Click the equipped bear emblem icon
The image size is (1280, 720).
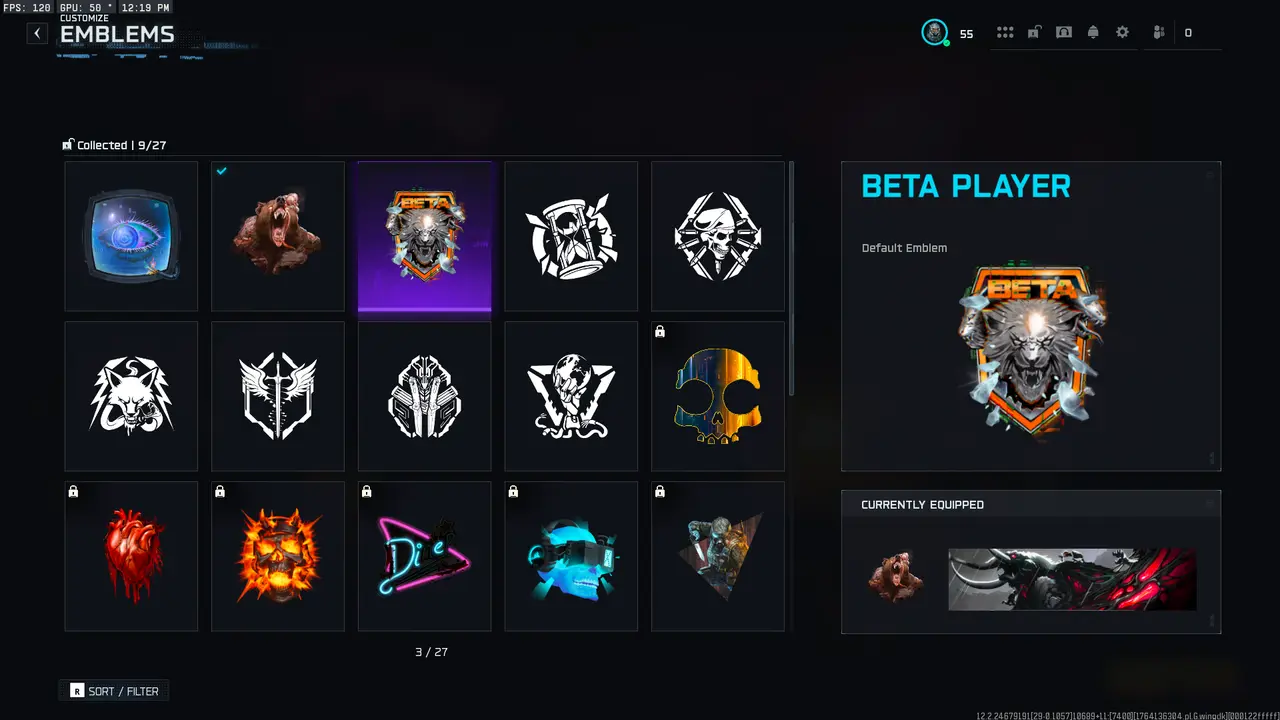(894, 578)
